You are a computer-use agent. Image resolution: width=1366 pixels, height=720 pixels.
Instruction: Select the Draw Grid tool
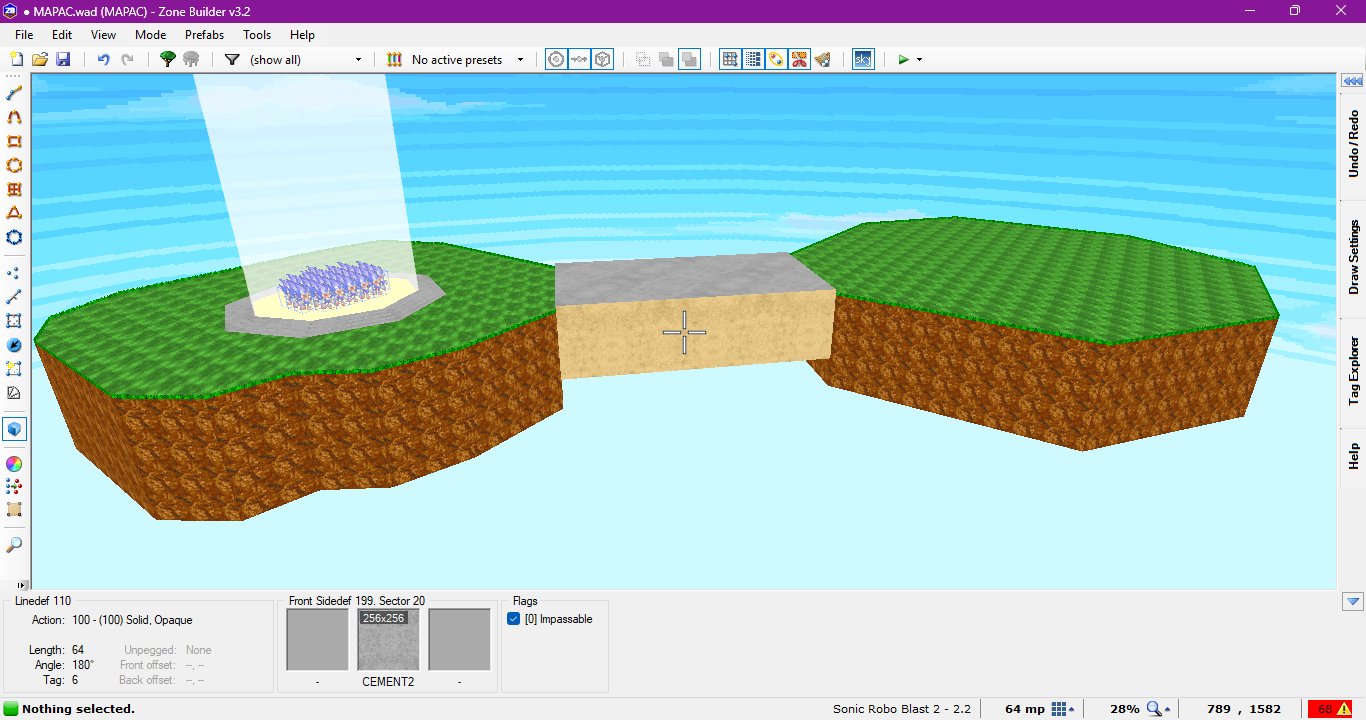[x=14, y=189]
